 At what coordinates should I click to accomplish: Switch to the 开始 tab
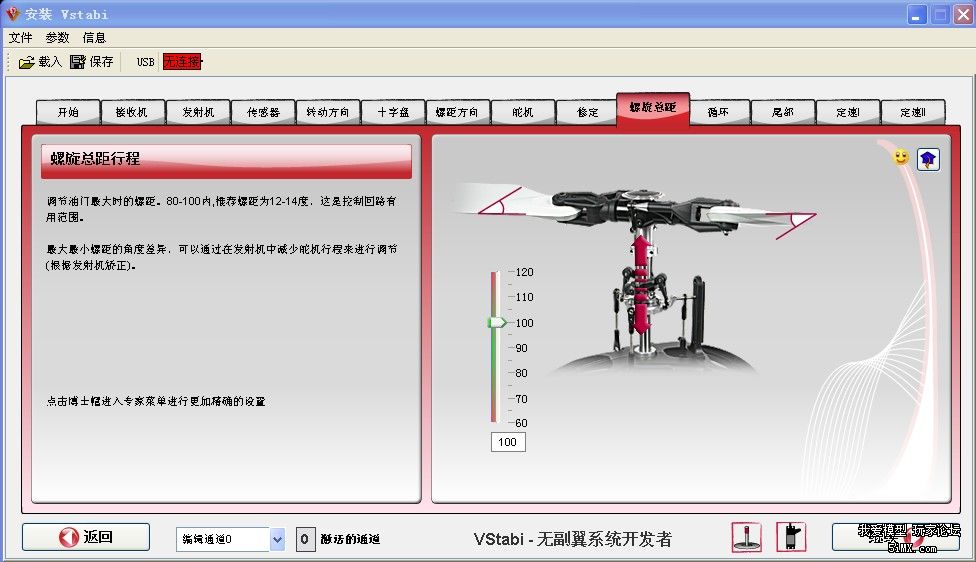68,112
